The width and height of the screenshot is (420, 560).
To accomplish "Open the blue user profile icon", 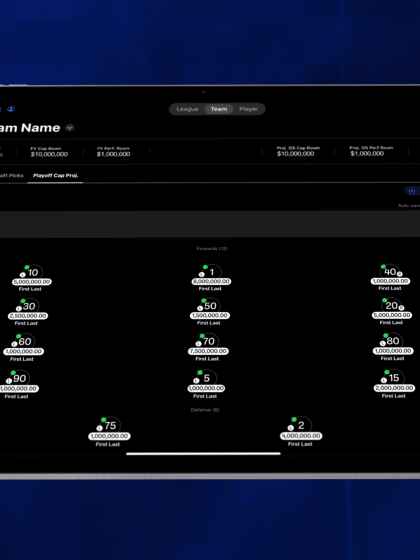I will click(x=11, y=109).
